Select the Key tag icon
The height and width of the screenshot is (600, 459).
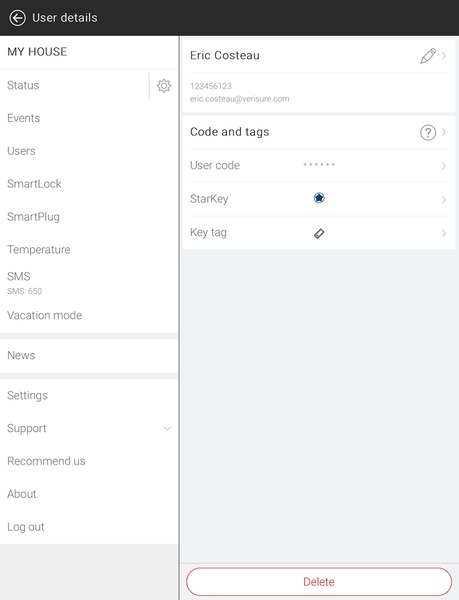click(x=319, y=233)
